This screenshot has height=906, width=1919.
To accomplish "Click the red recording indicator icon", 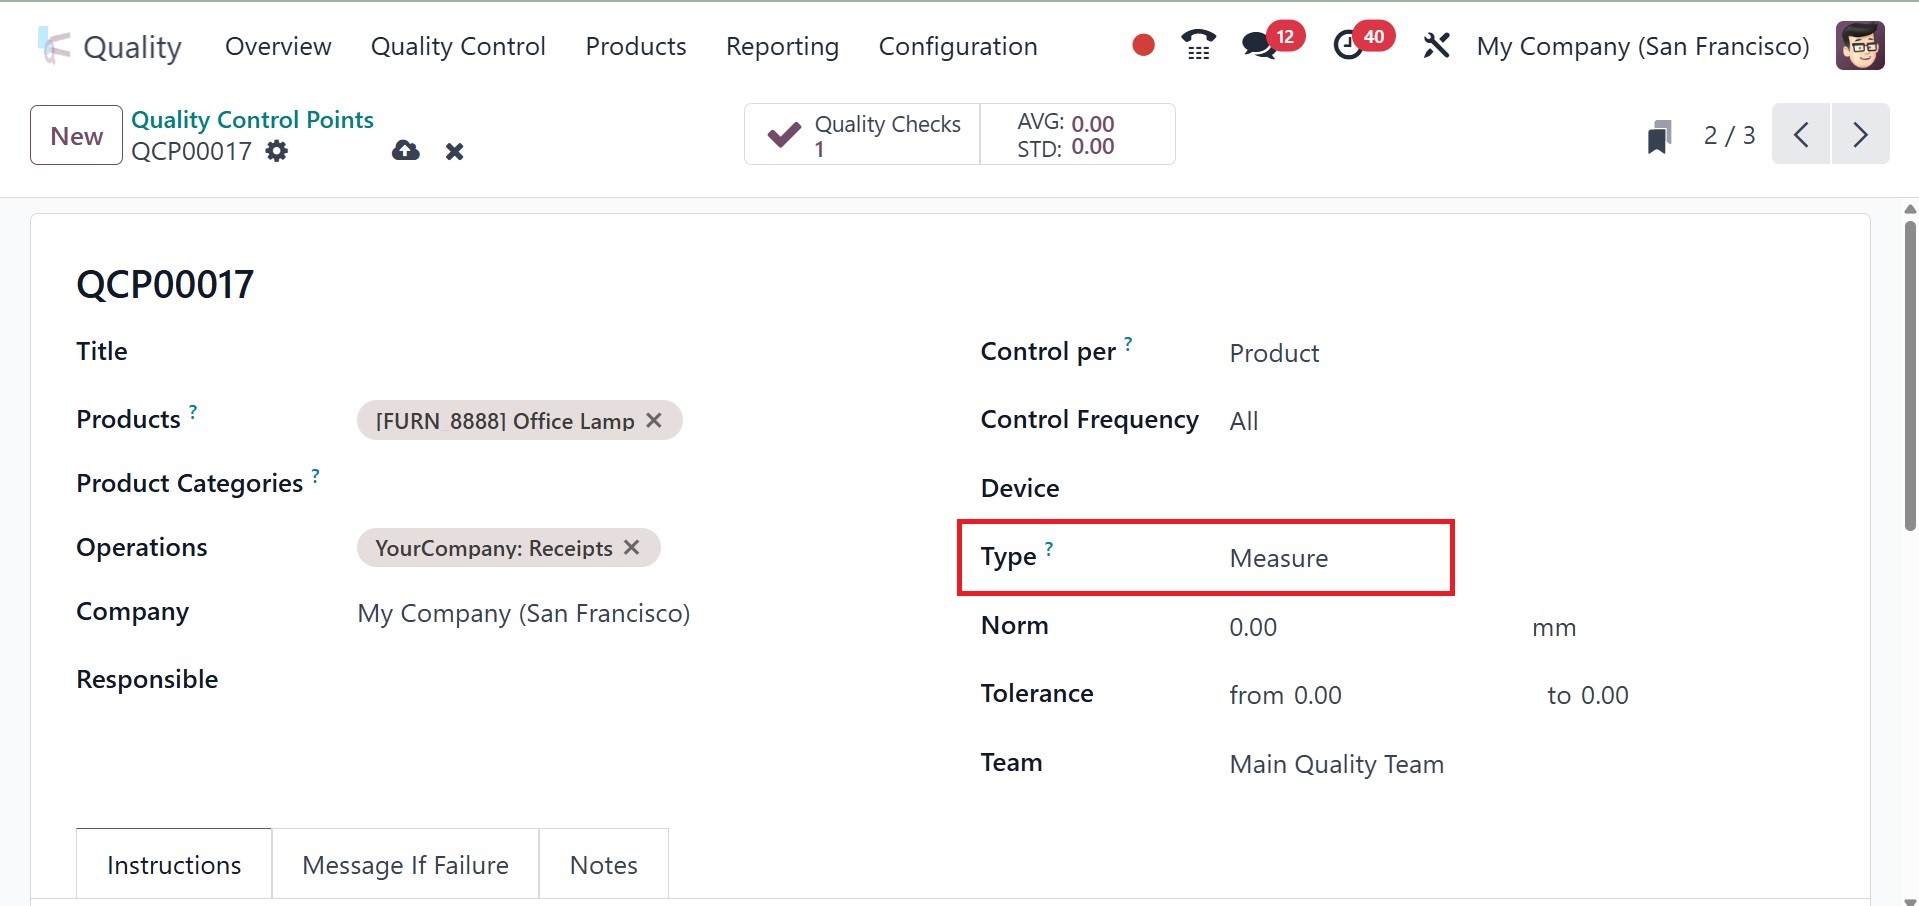I will coord(1143,45).
